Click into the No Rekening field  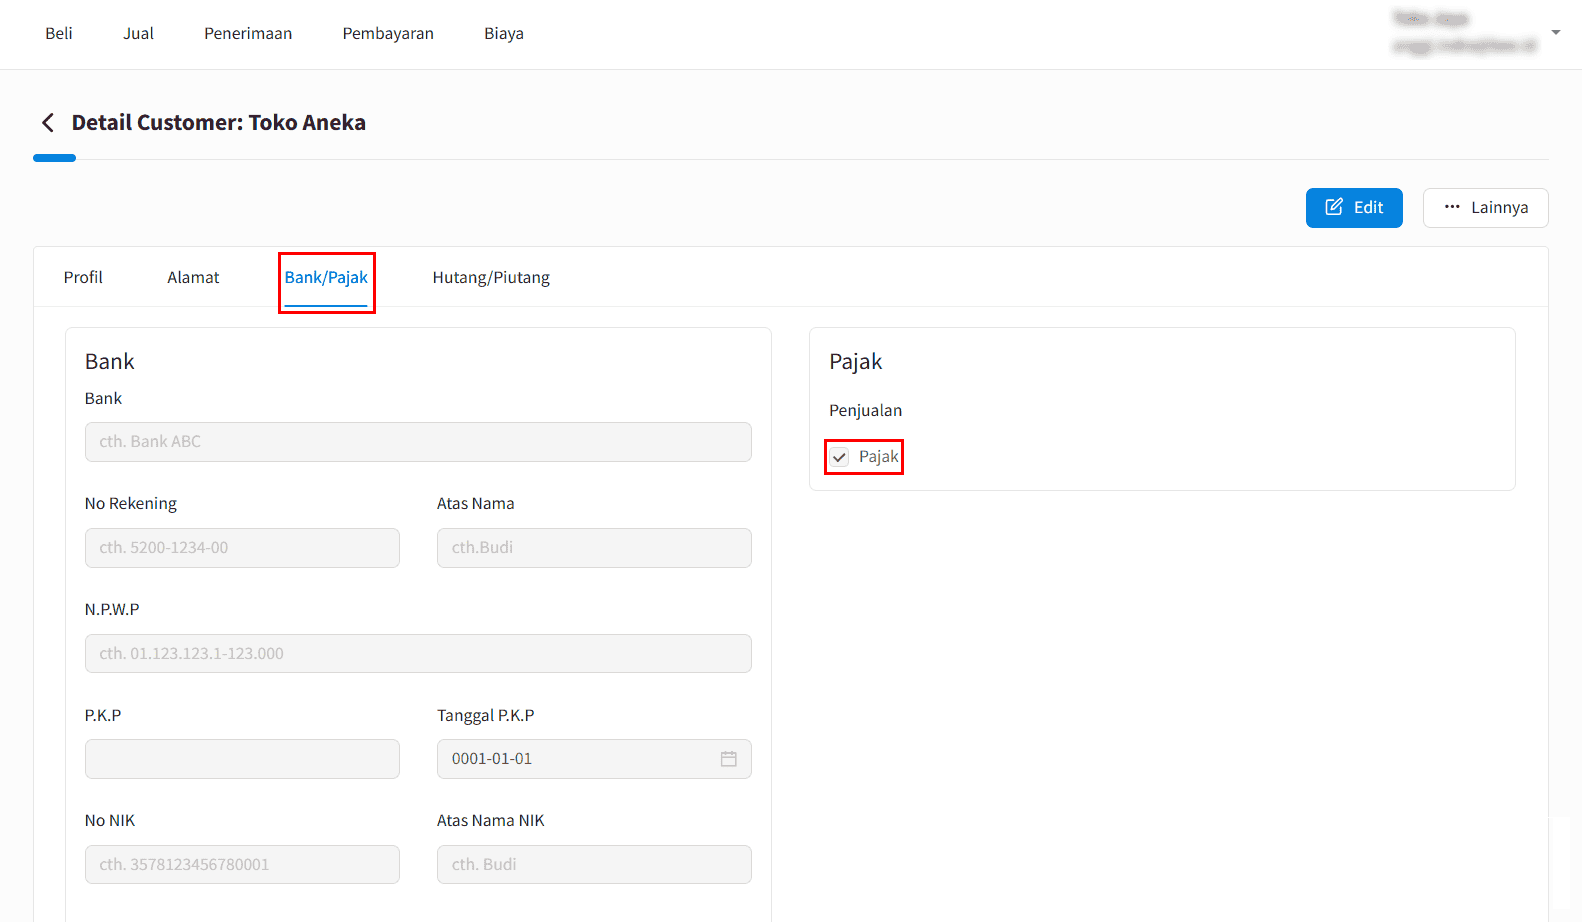pos(242,548)
